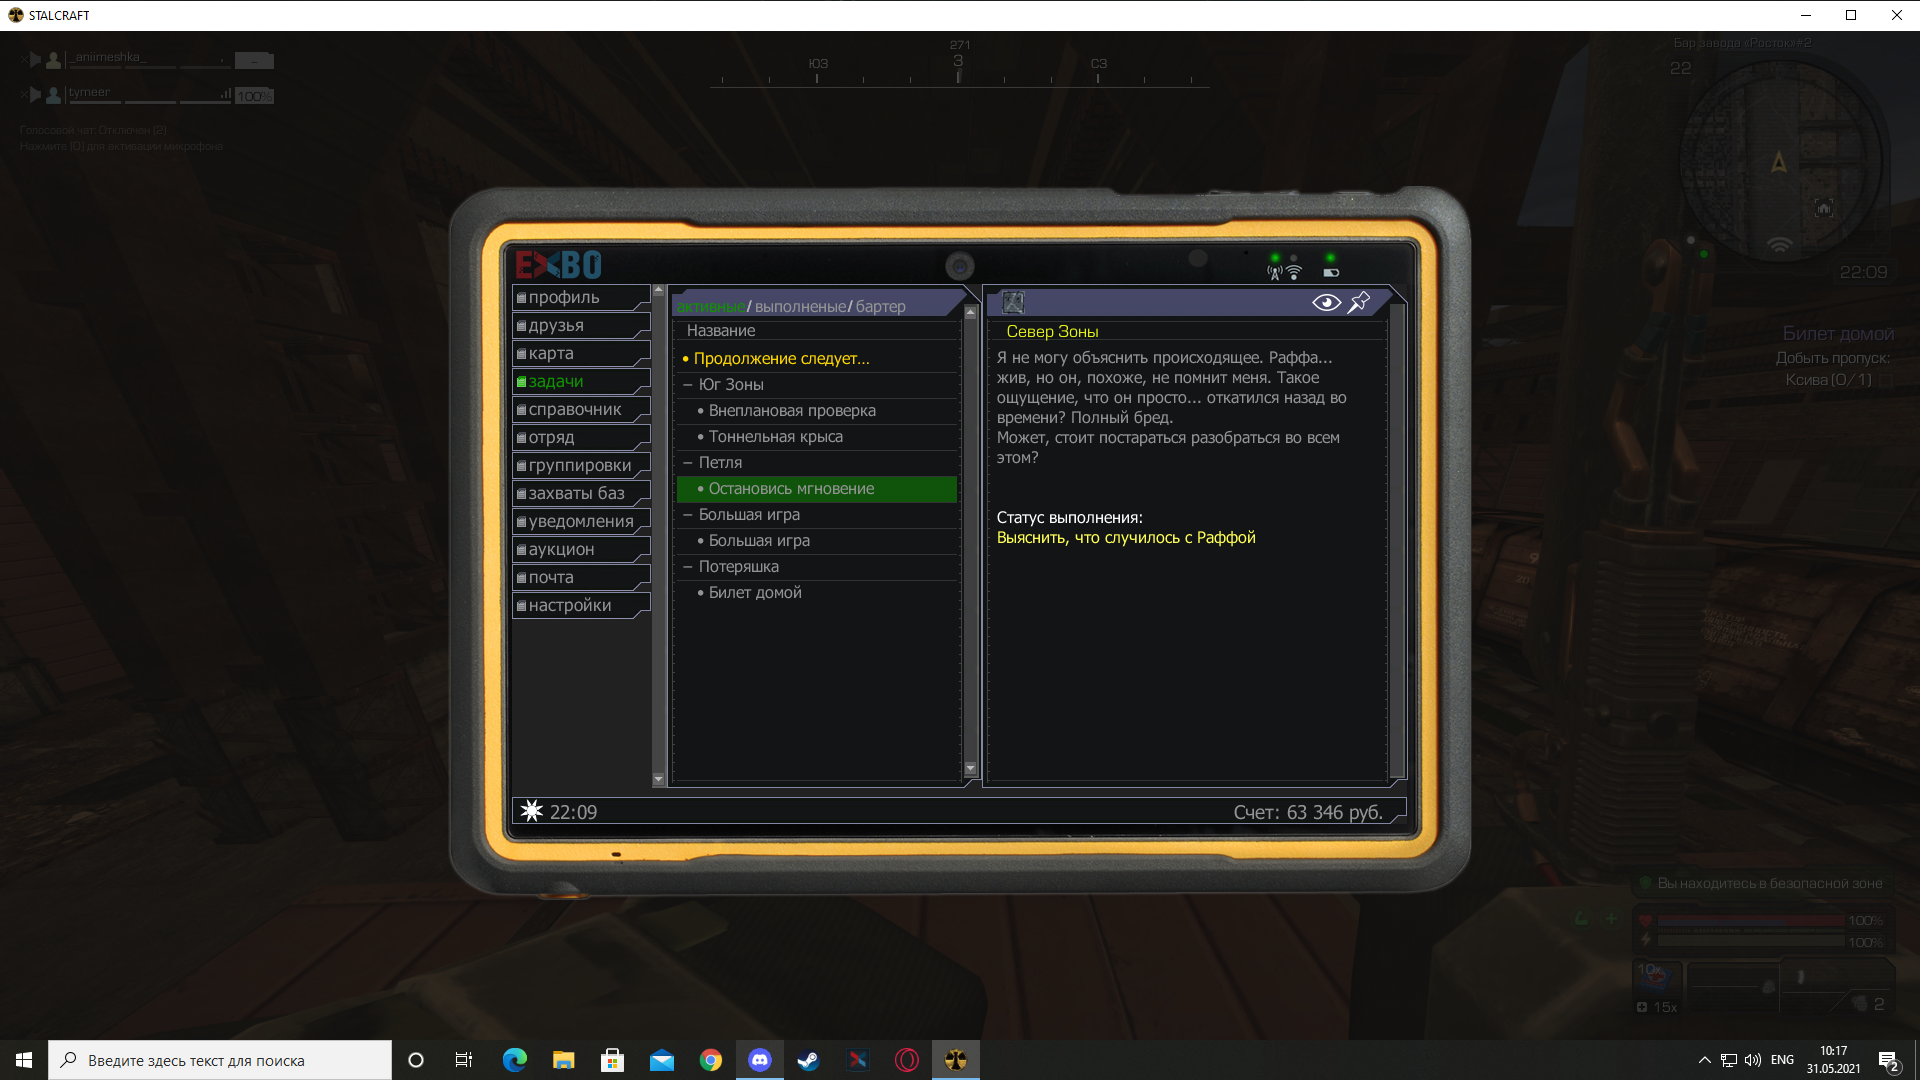The height and width of the screenshot is (1080, 1920).
Task: Launch Microsoft Edge from the taskbar
Action: click(515, 1060)
